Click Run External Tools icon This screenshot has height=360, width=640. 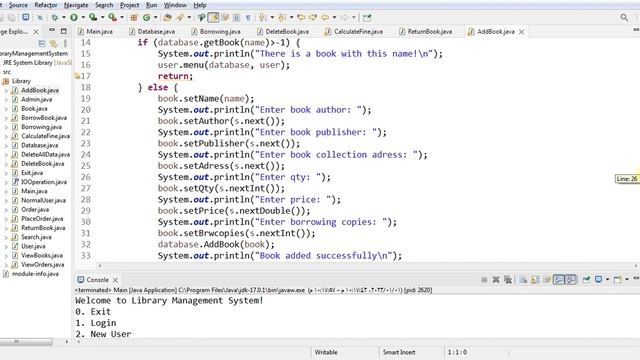112,17
